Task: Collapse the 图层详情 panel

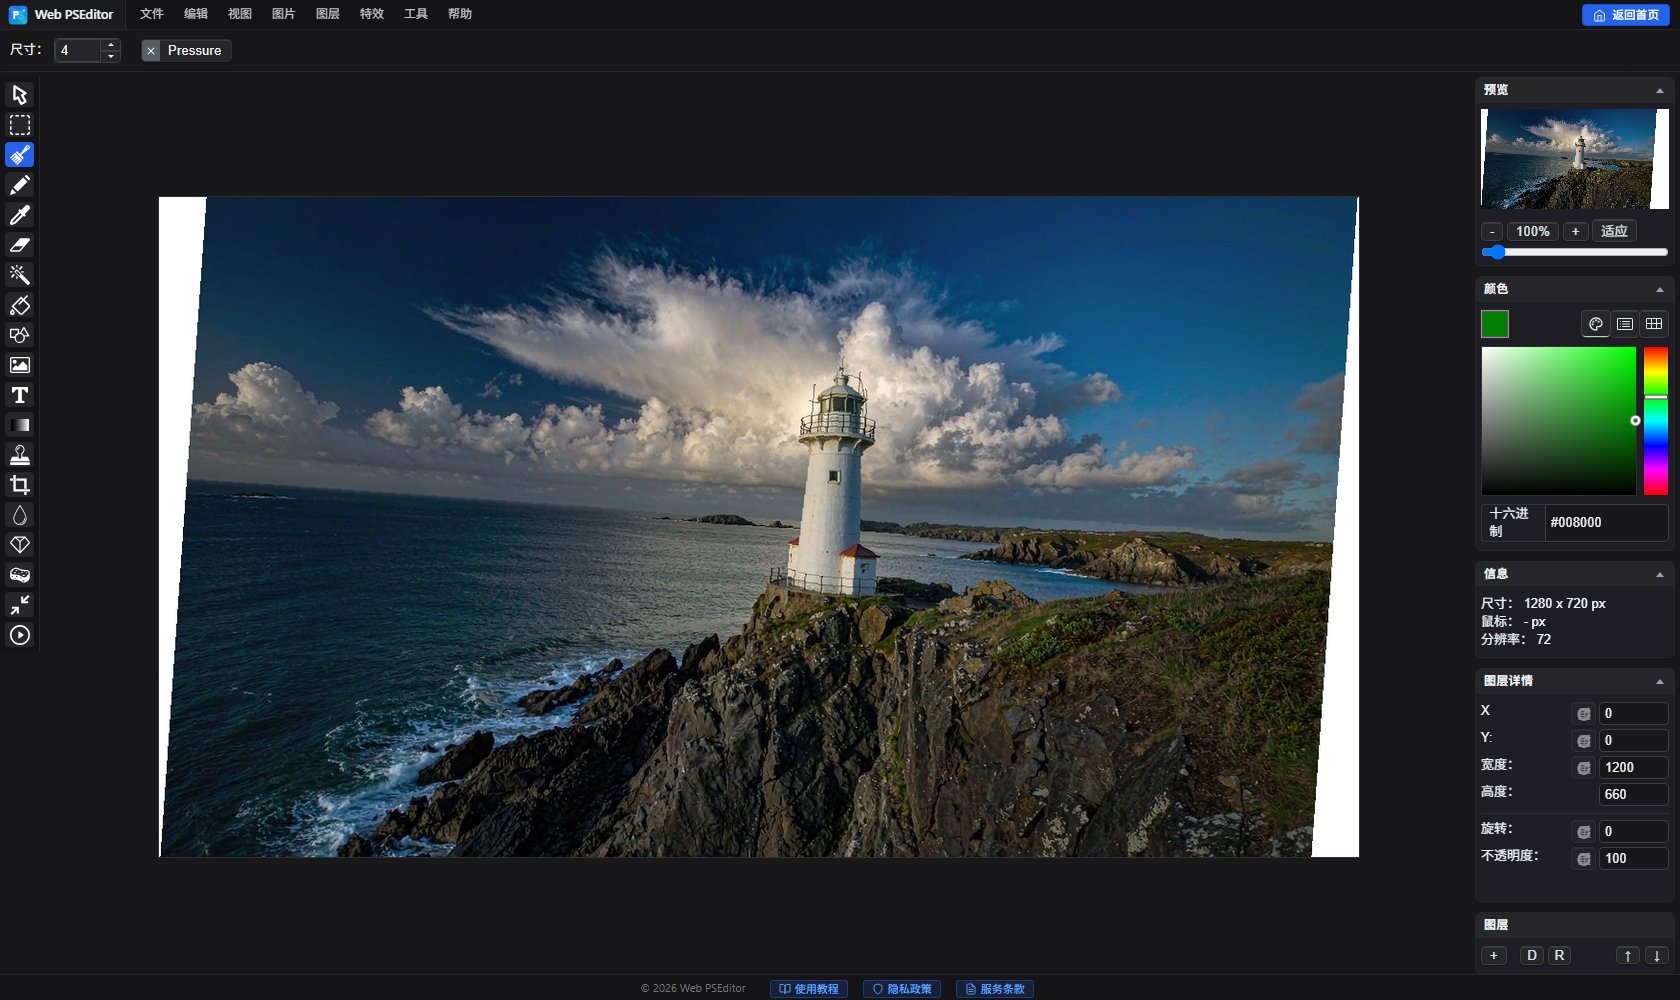Action: (1660, 682)
